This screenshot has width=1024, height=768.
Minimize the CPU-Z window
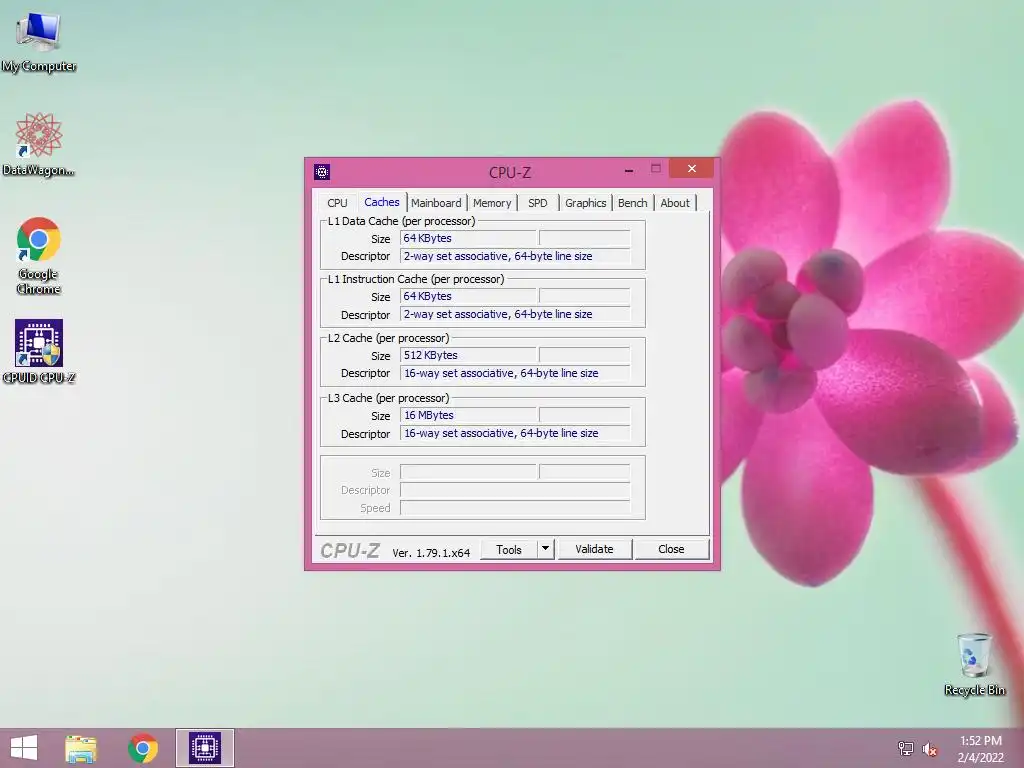click(629, 170)
